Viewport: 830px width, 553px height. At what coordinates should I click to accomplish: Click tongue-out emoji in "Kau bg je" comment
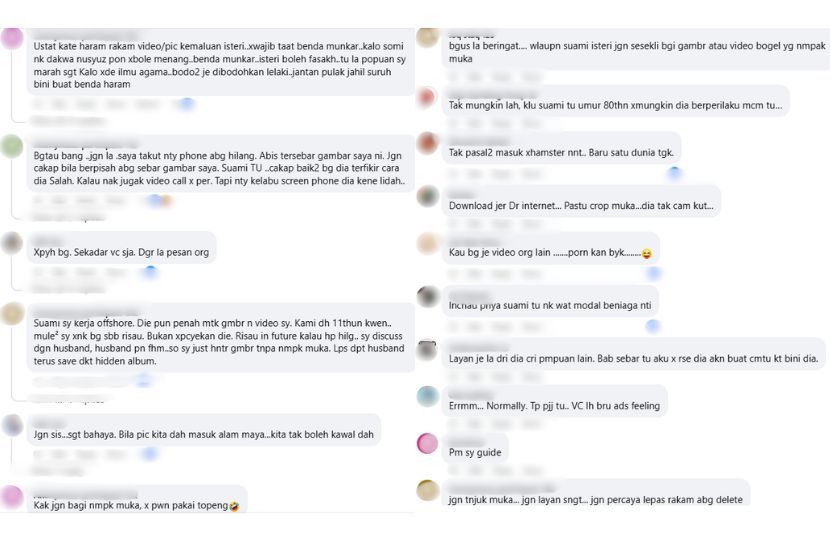click(x=647, y=254)
